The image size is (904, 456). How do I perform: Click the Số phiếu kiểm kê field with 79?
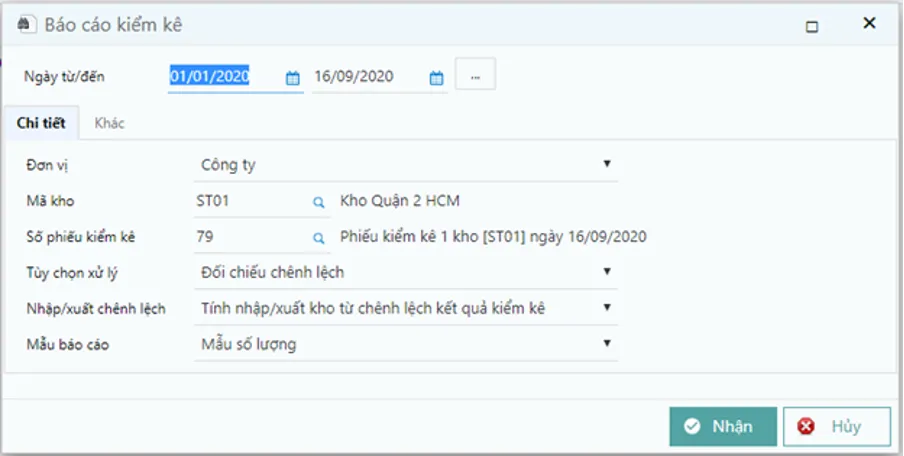[250, 237]
